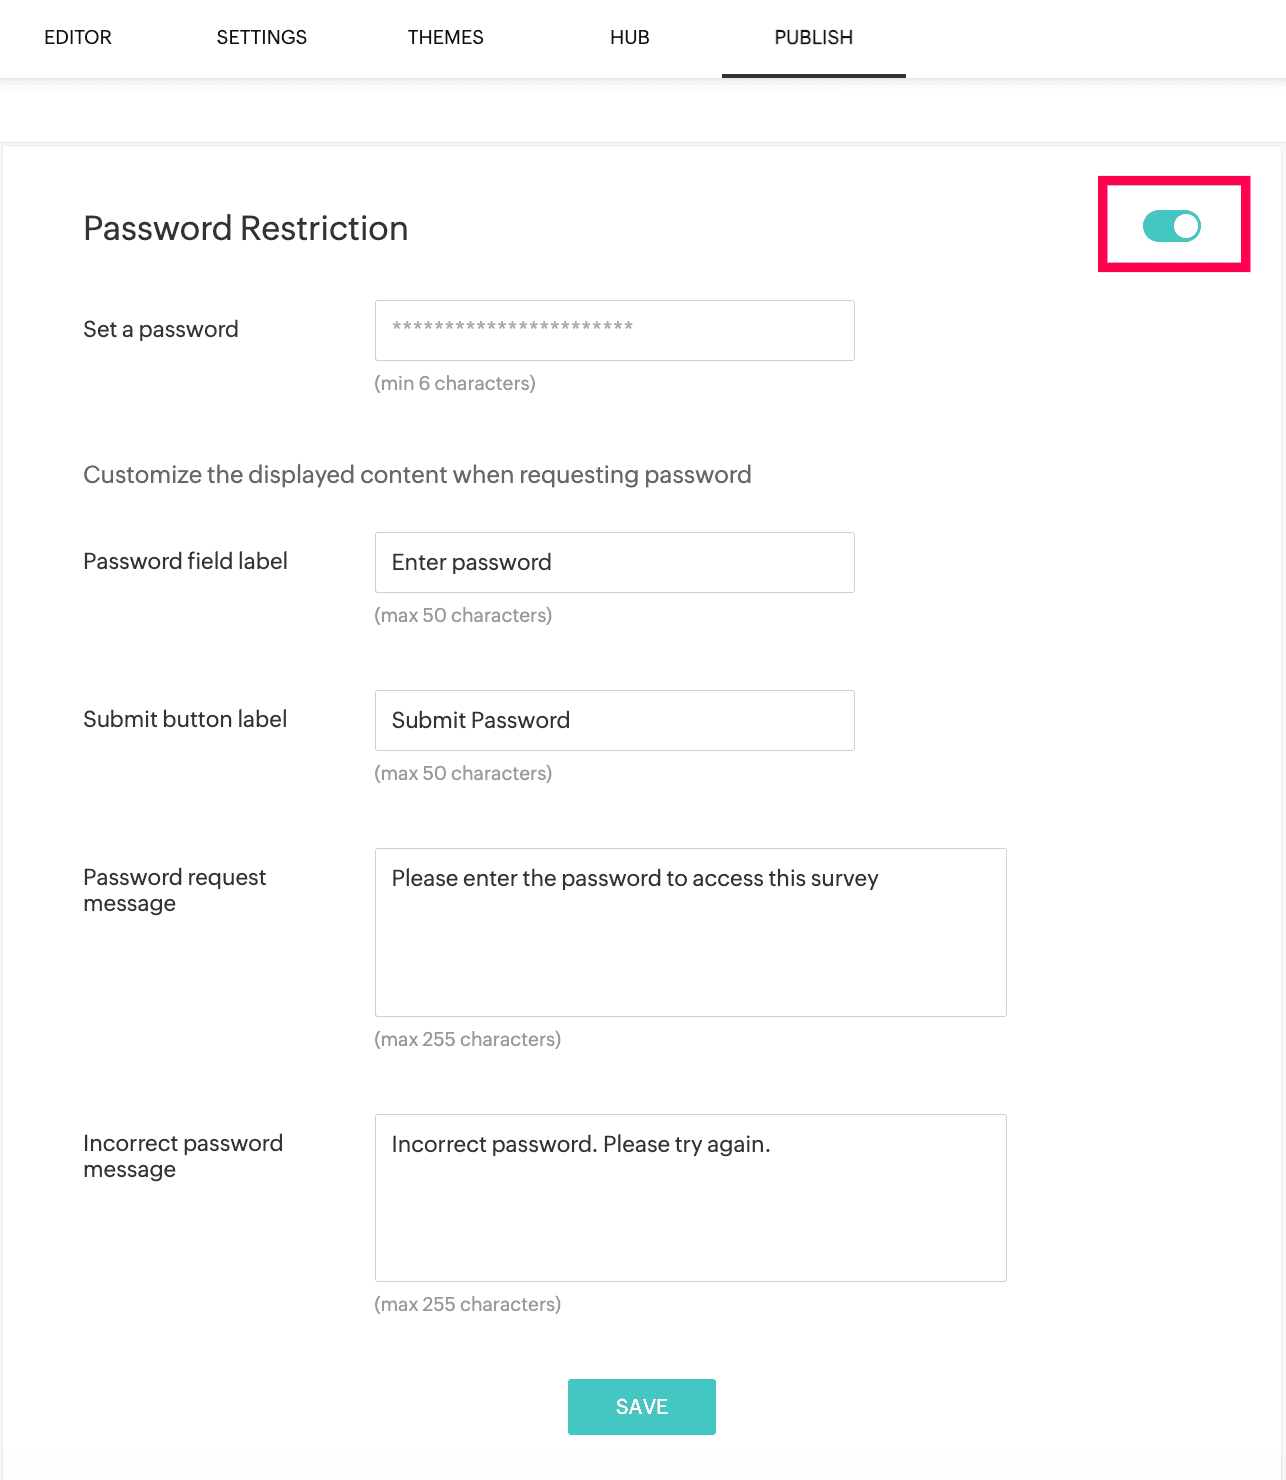Click the Customize the displayed content text
This screenshot has width=1286, height=1480.
417,474
